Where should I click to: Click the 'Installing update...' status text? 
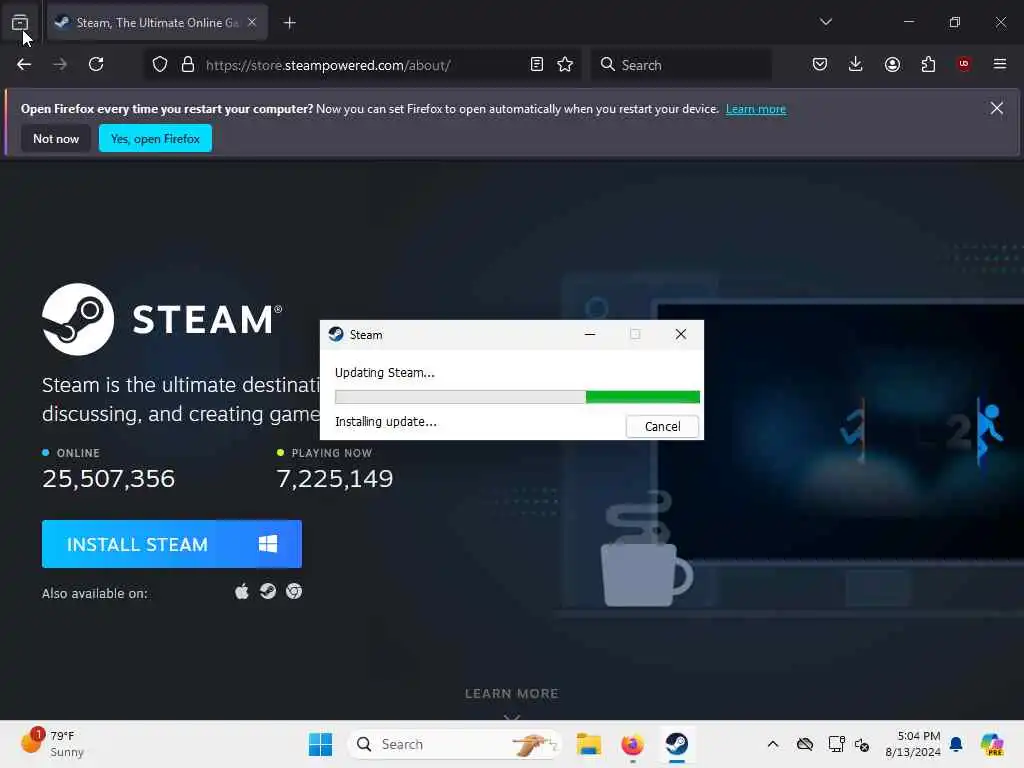[386, 422]
